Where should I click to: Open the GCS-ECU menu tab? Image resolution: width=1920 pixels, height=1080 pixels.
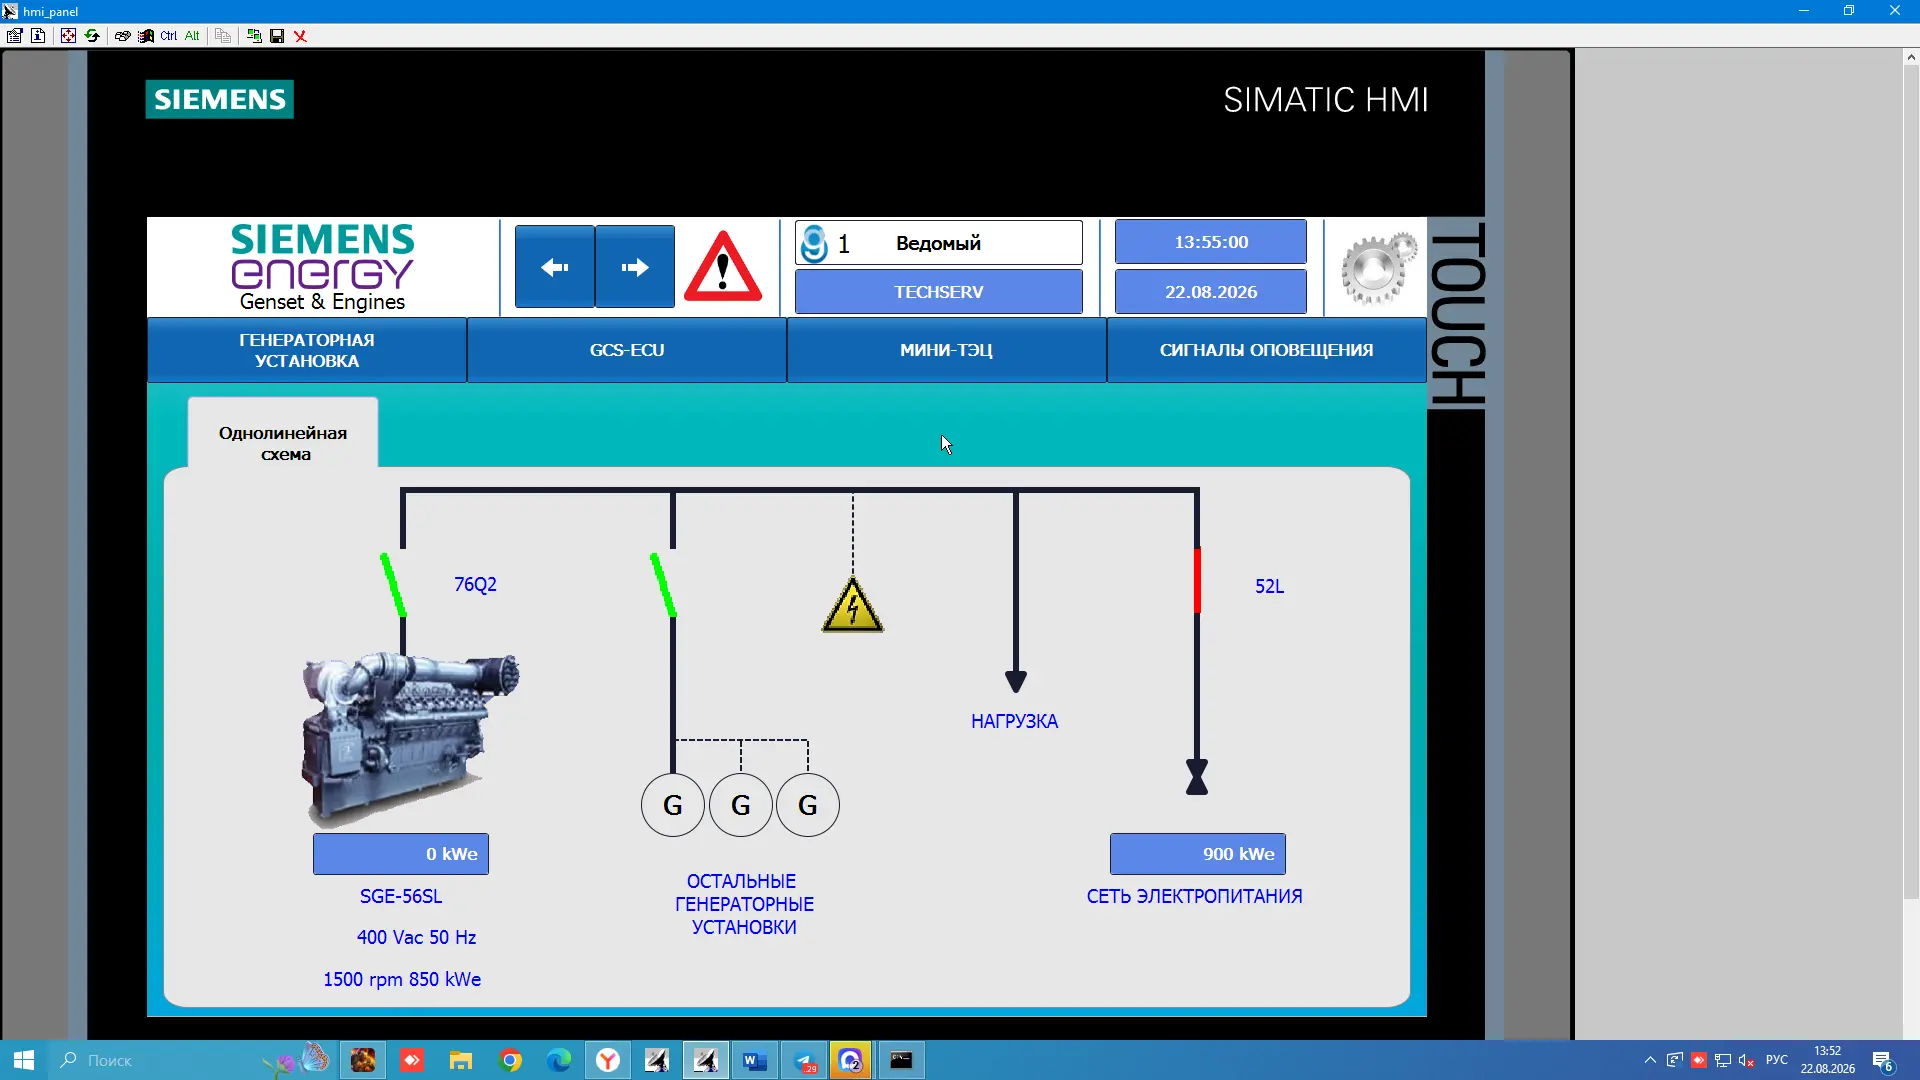[x=627, y=350]
